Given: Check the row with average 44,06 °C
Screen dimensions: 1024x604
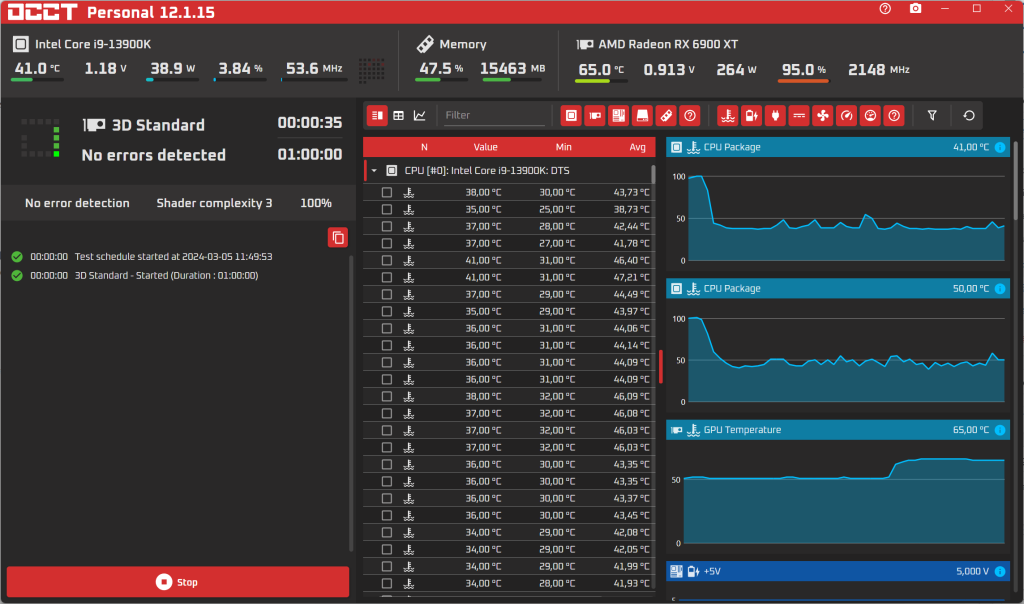Looking at the screenshot, I should click(387, 328).
